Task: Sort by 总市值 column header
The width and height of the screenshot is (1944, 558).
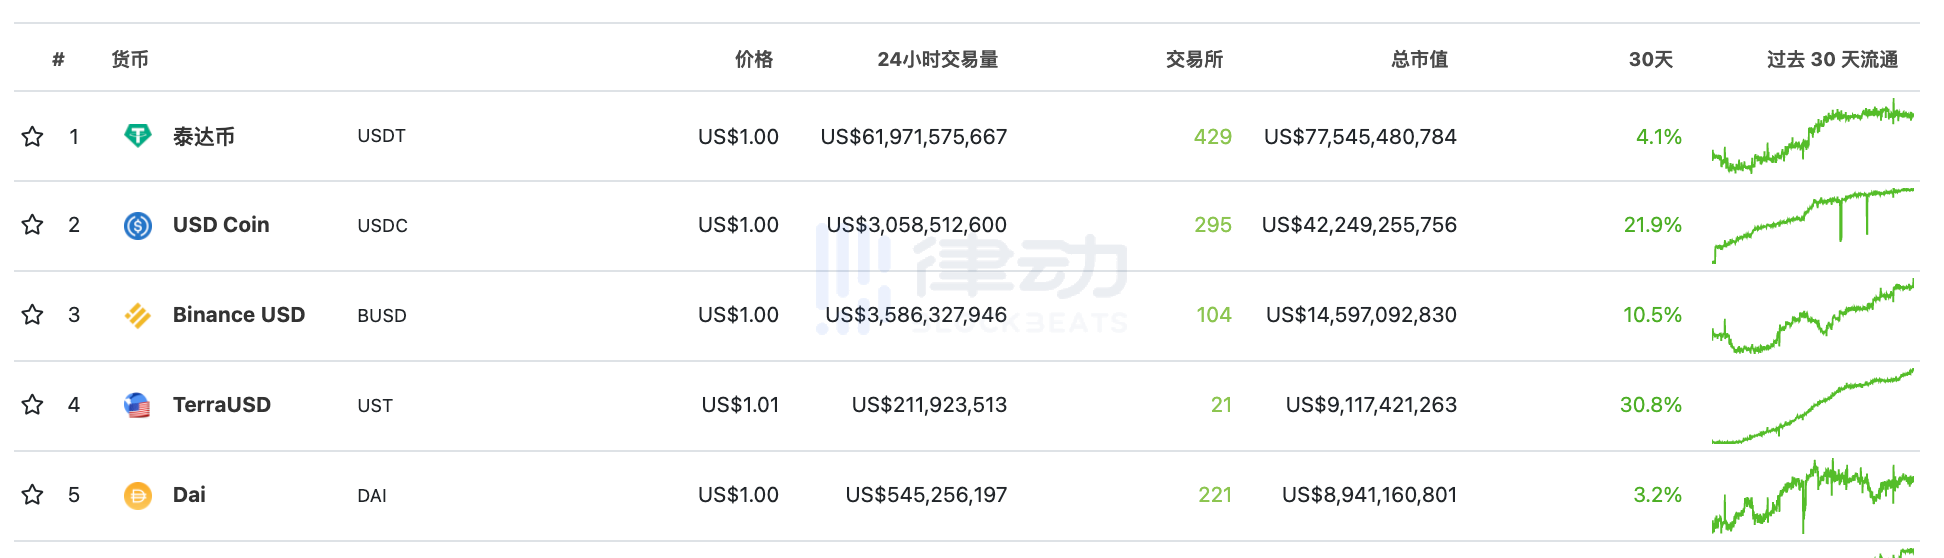Action: click(x=1419, y=60)
